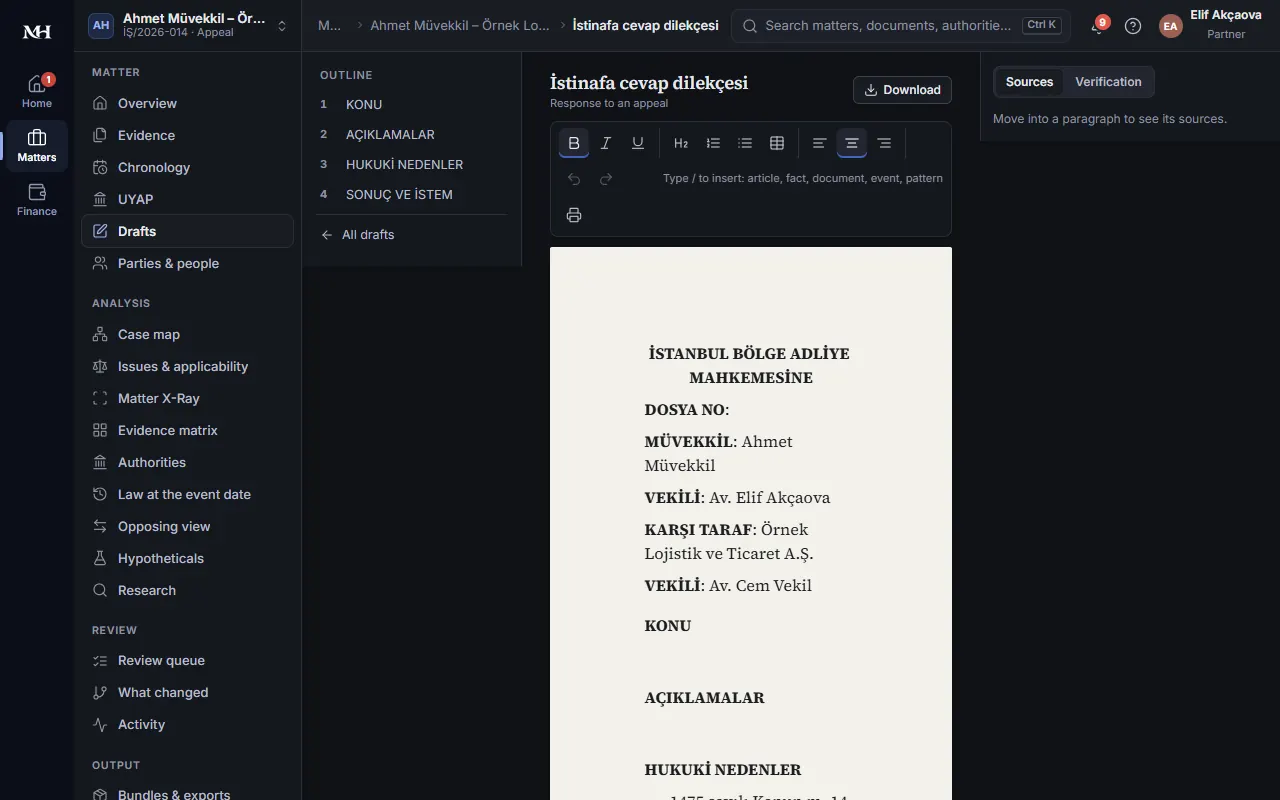
Task: Open Matters in left rail
Action: point(37,146)
